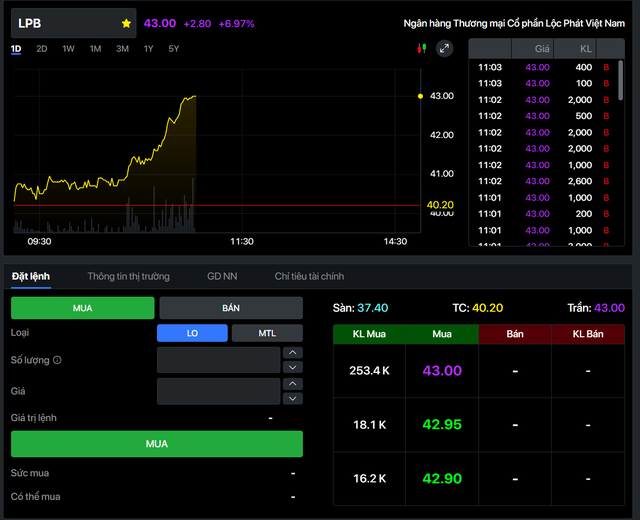Open the Đặt lệnh tab
The height and width of the screenshot is (520, 640).
pyautogui.click(x=31, y=276)
